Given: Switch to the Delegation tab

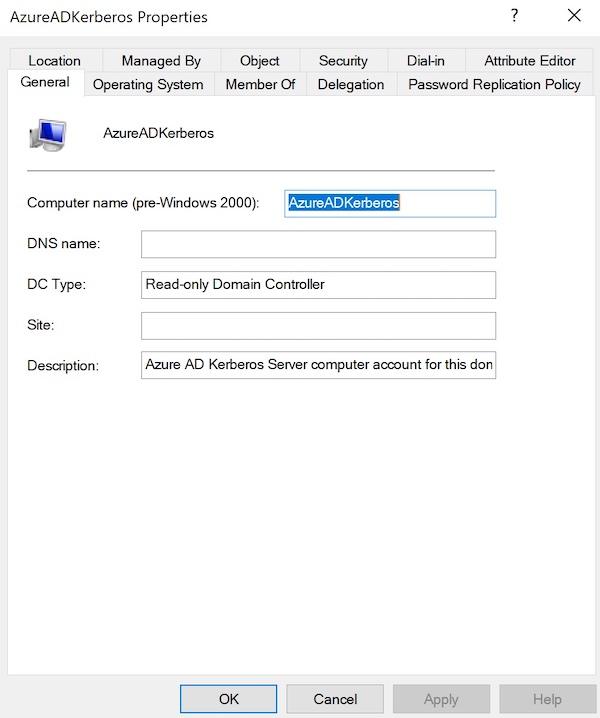Looking at the screenshot, I should click(351, 84).
